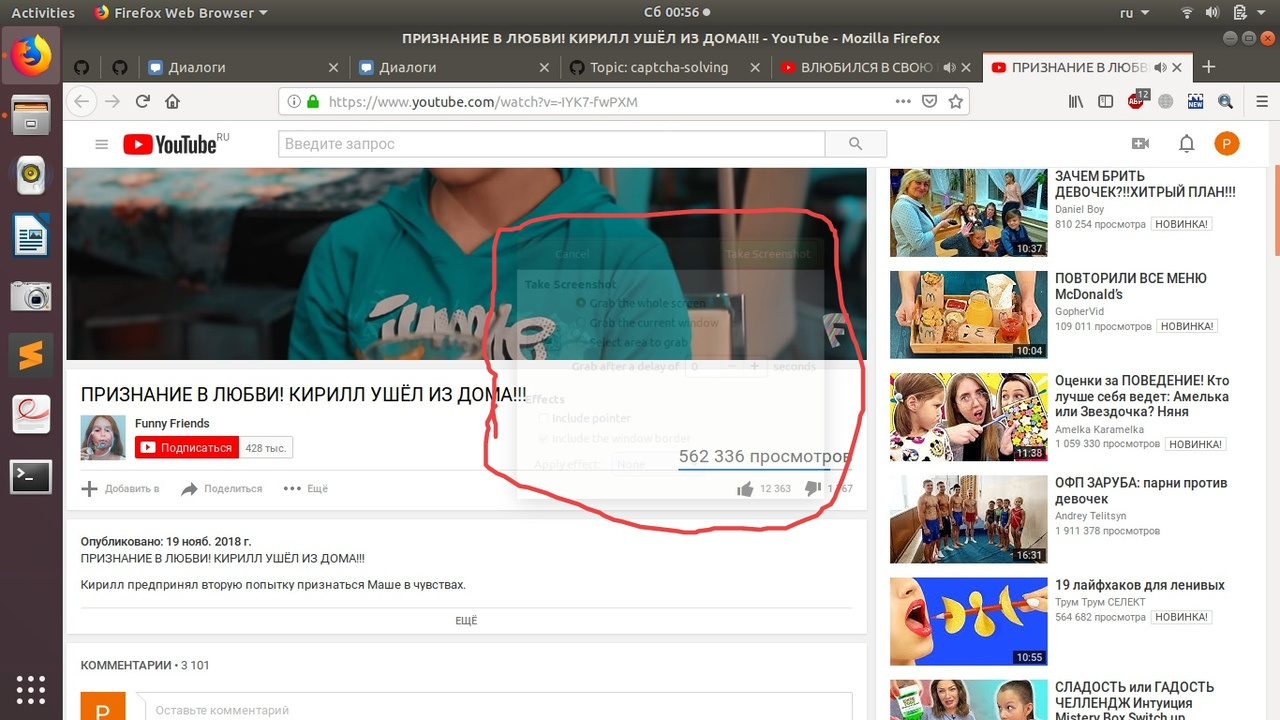Open LibreOffice Writer from the dock
This screenshot has height=720, width=1280.
[x=31, y=236]
